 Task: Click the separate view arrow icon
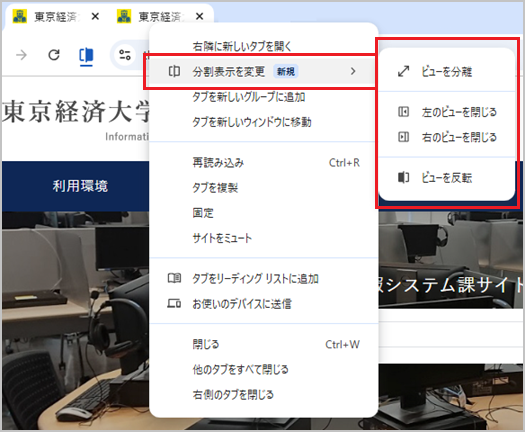403,71
